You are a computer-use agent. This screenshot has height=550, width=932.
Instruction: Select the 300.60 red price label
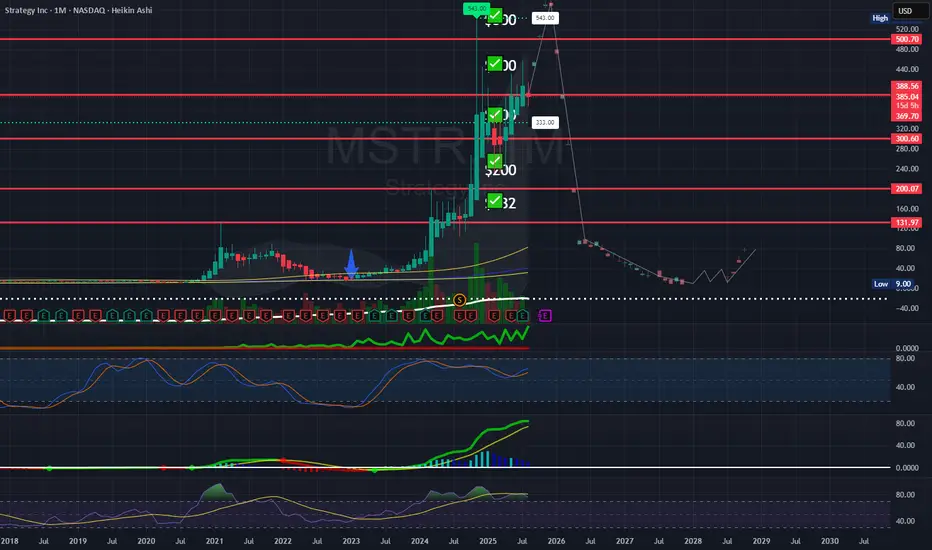click(x=907, y=139)
